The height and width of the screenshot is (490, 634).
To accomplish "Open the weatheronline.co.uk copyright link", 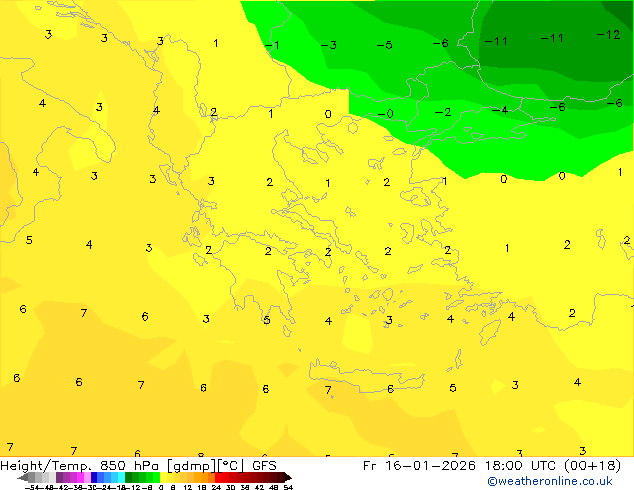I will click(550, 482).
